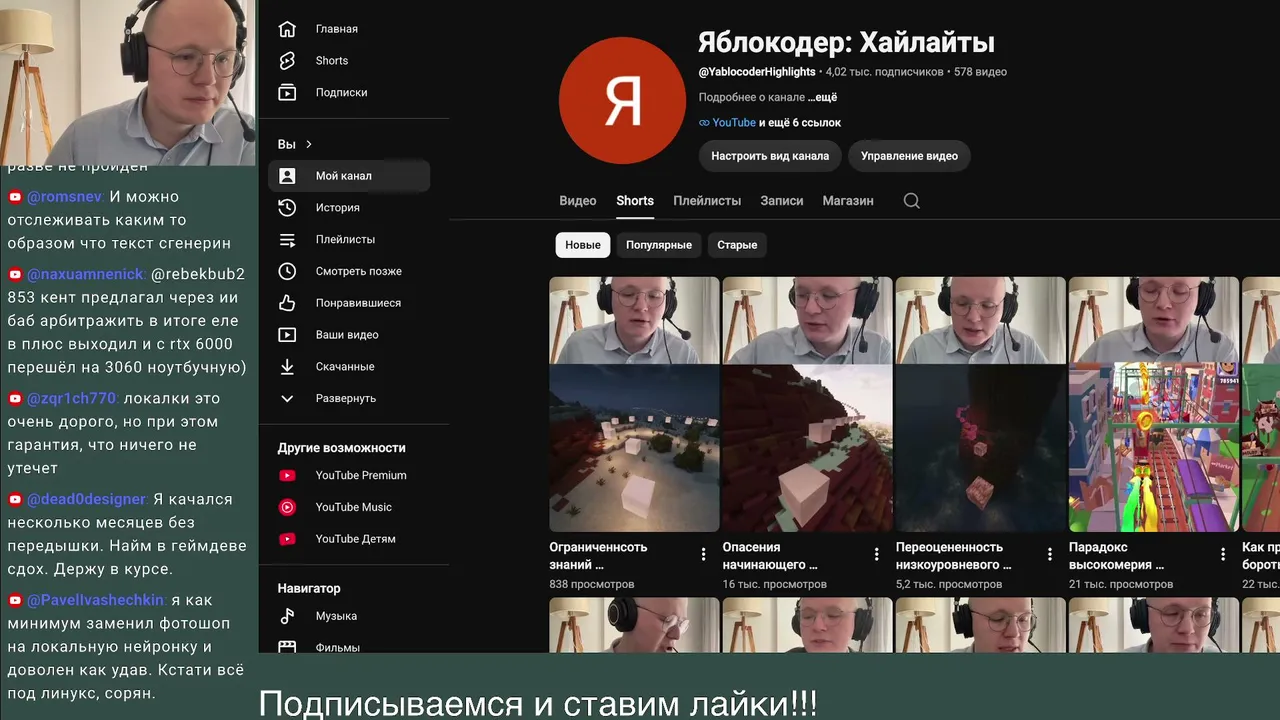1280x720 pixels.
Task: Open the Переоцененность низкоуровневого short thumbnail
Action: pos(980,404)
